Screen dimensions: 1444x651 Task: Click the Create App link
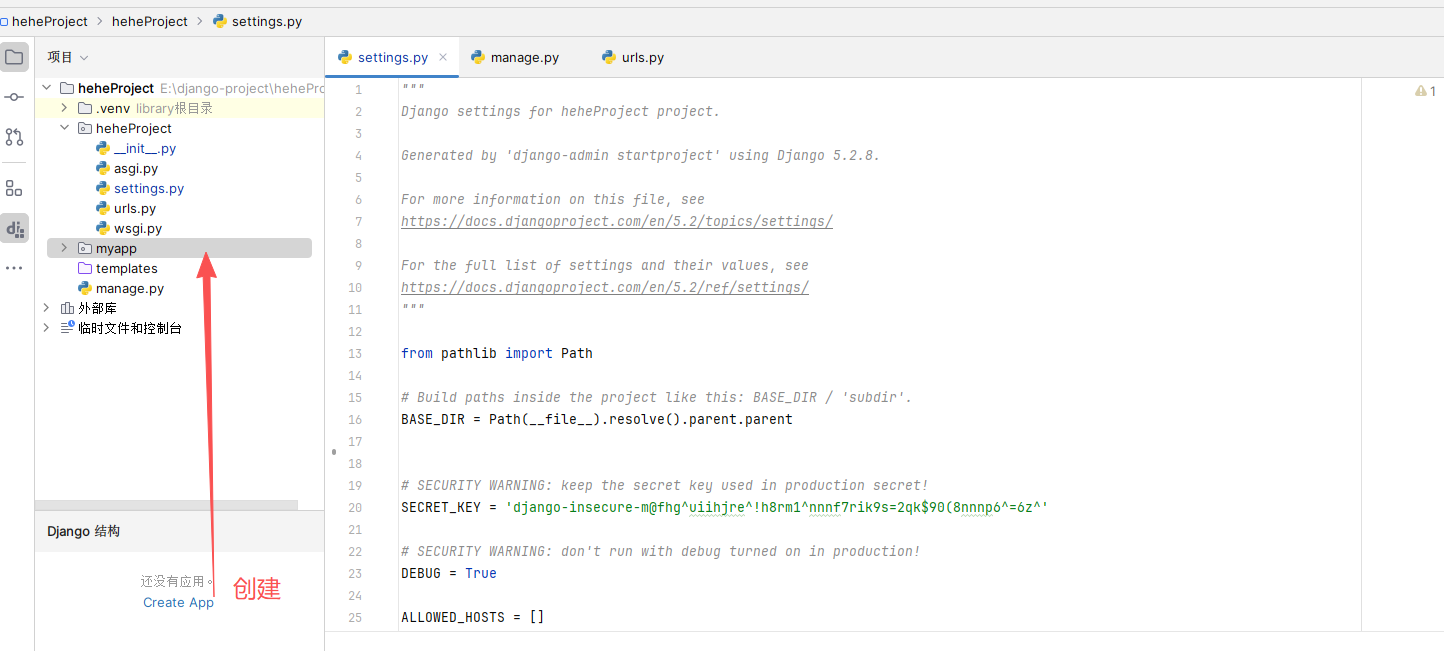(x=178, y=602)
